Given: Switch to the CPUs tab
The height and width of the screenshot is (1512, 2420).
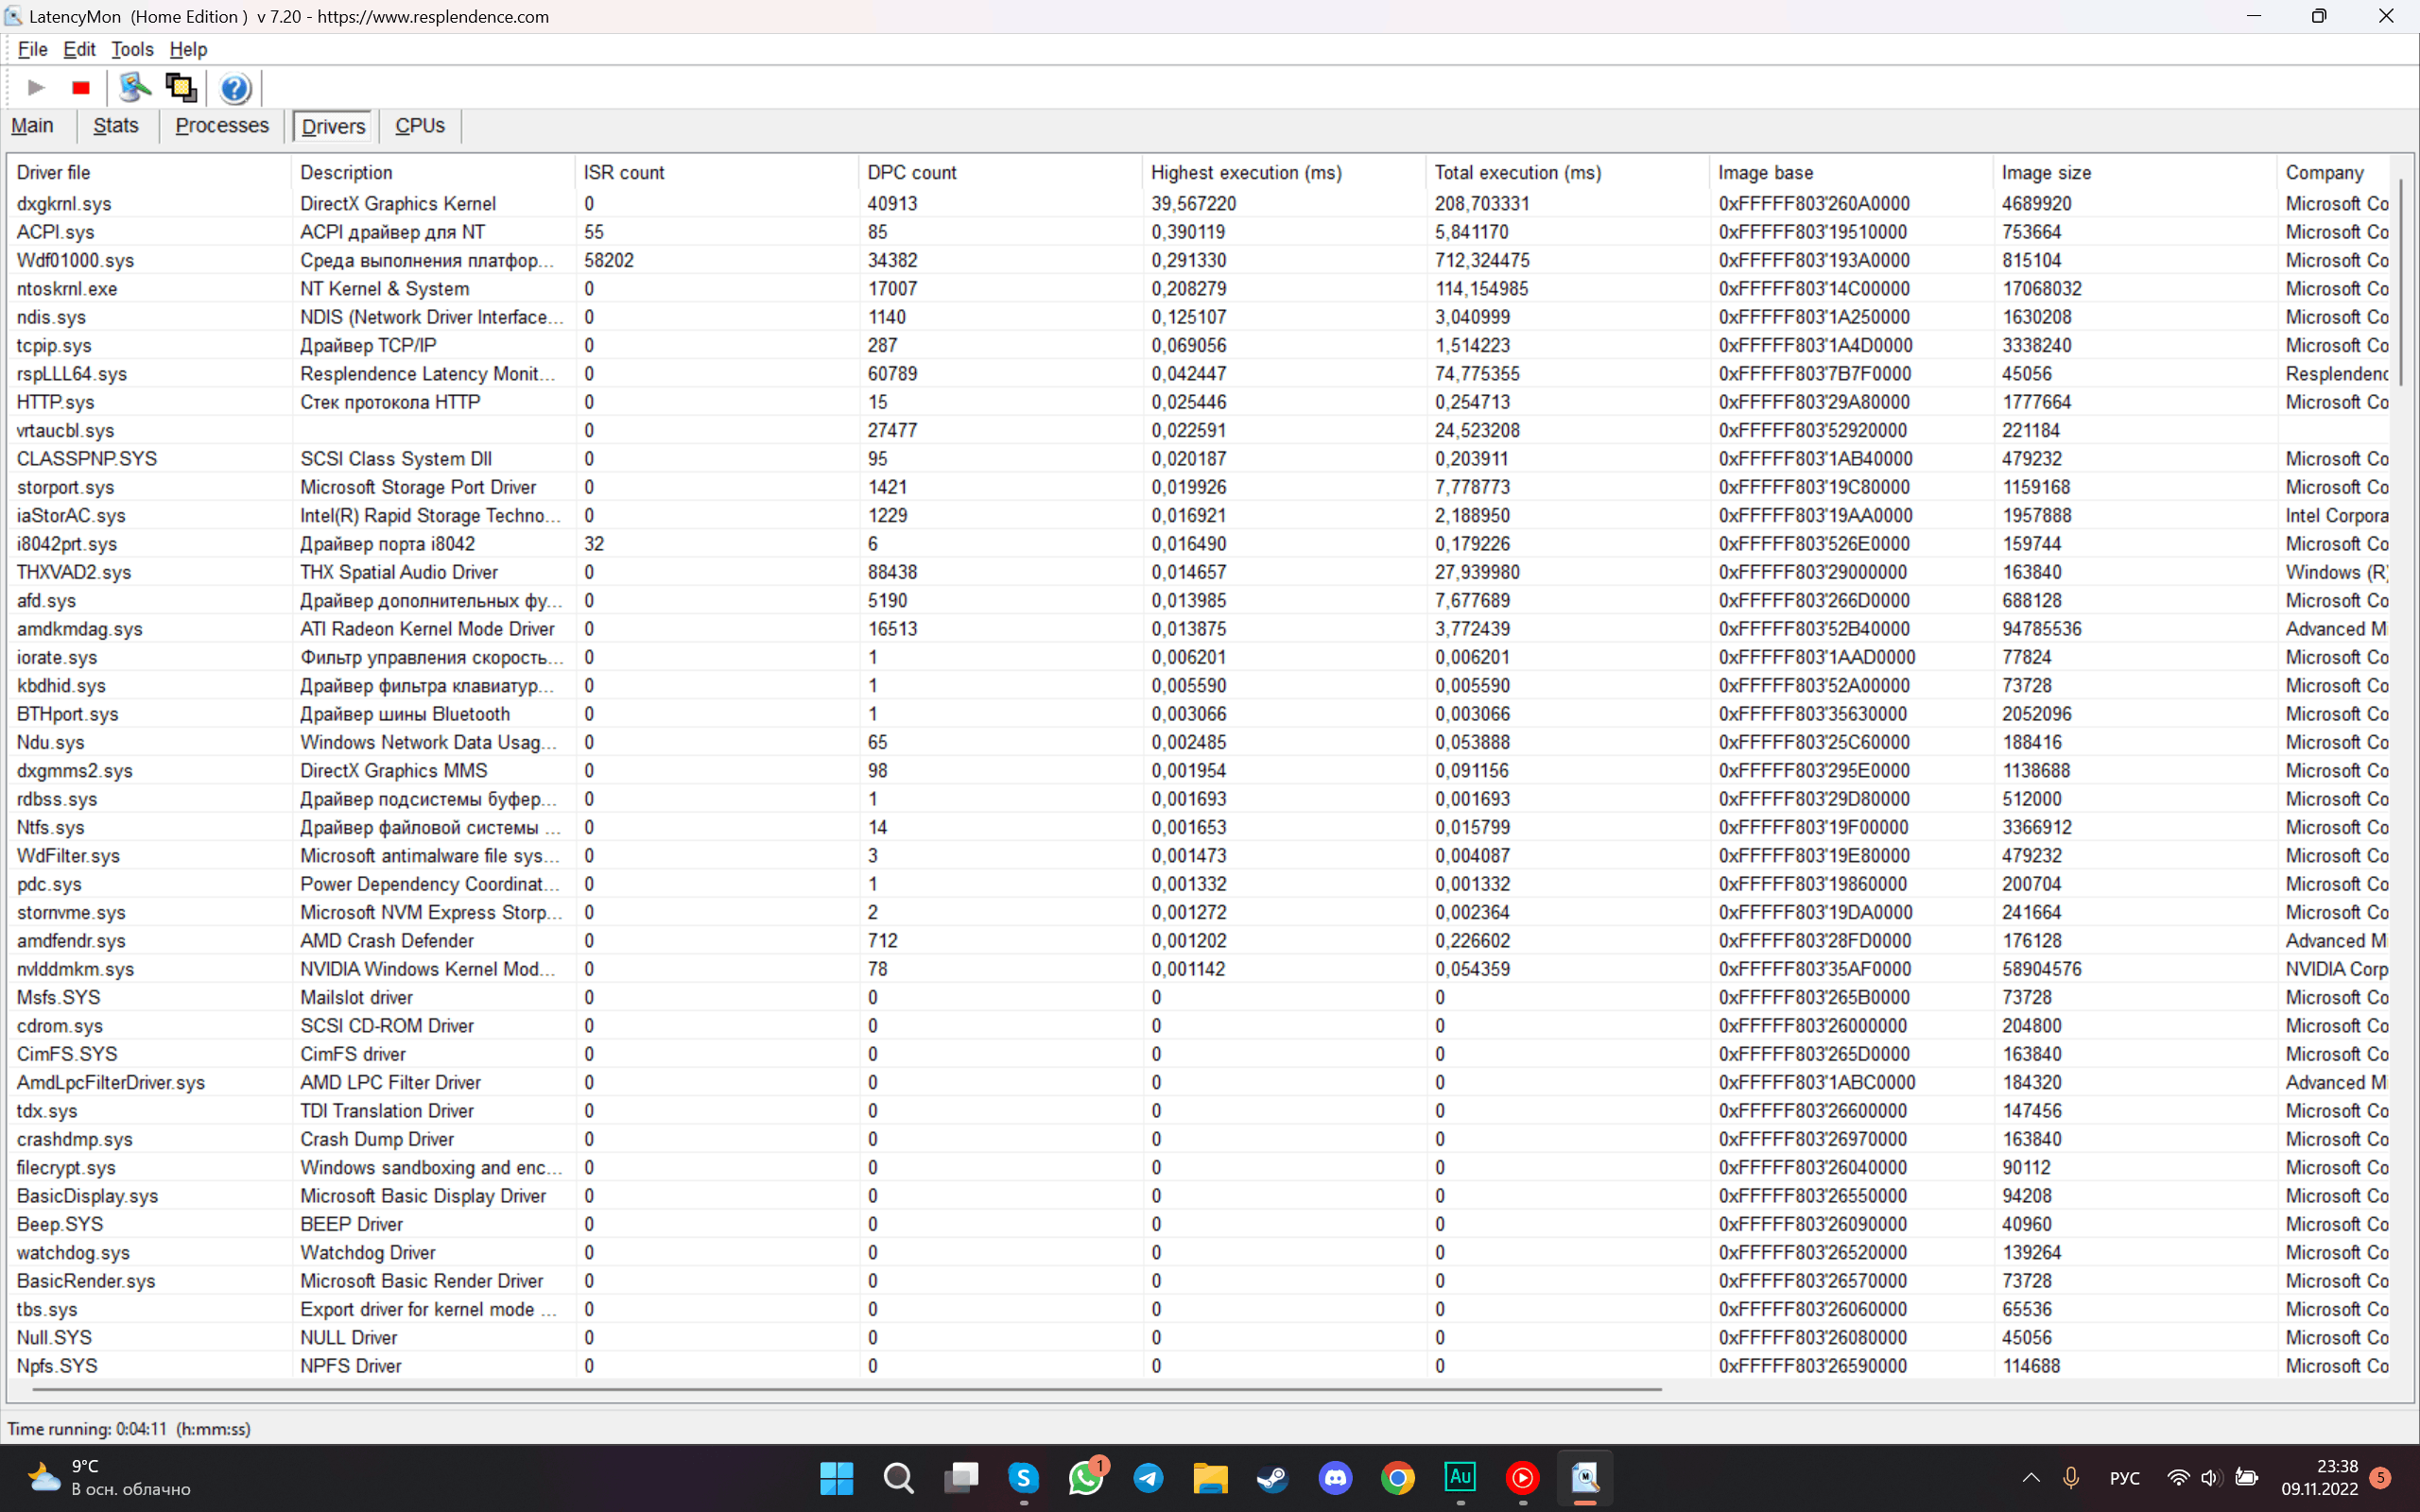Looking at the screenshot, I should [x=420, y=126].
